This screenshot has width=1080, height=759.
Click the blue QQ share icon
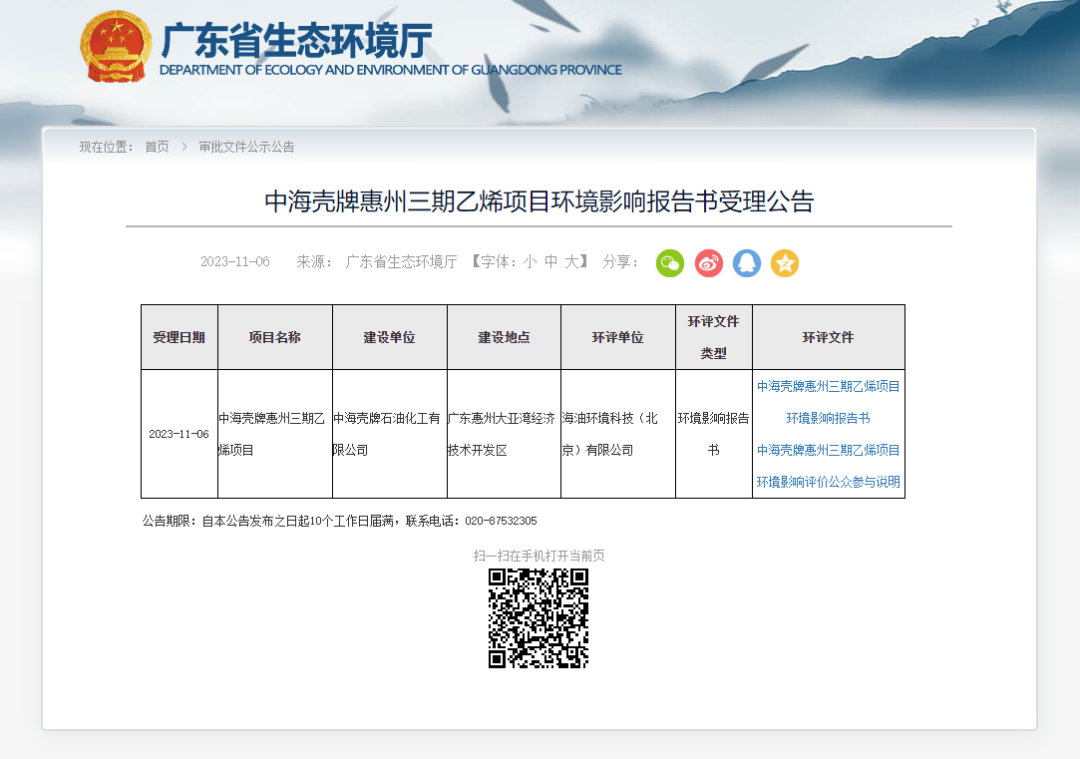[x=746, y=263]
